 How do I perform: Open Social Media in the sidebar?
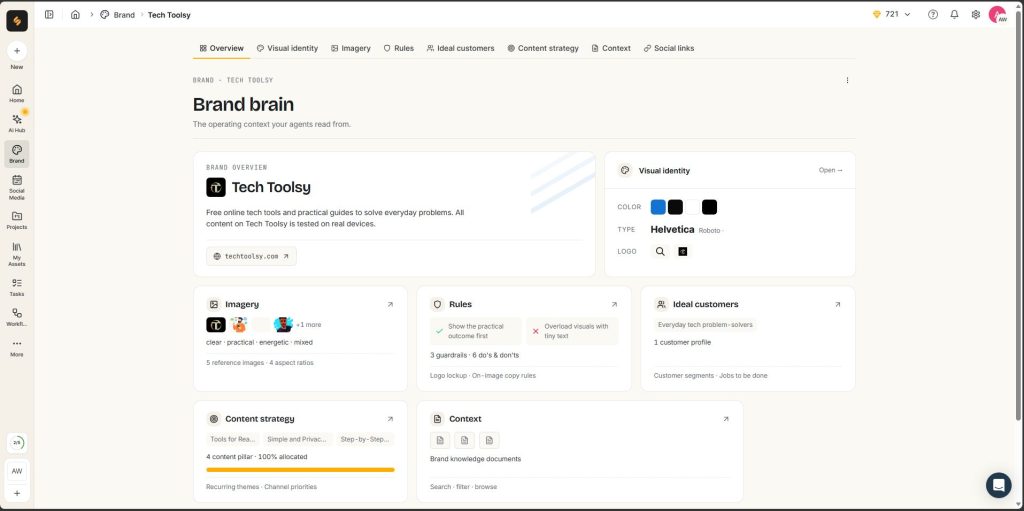pyautogui.click(x=17, y=187)
